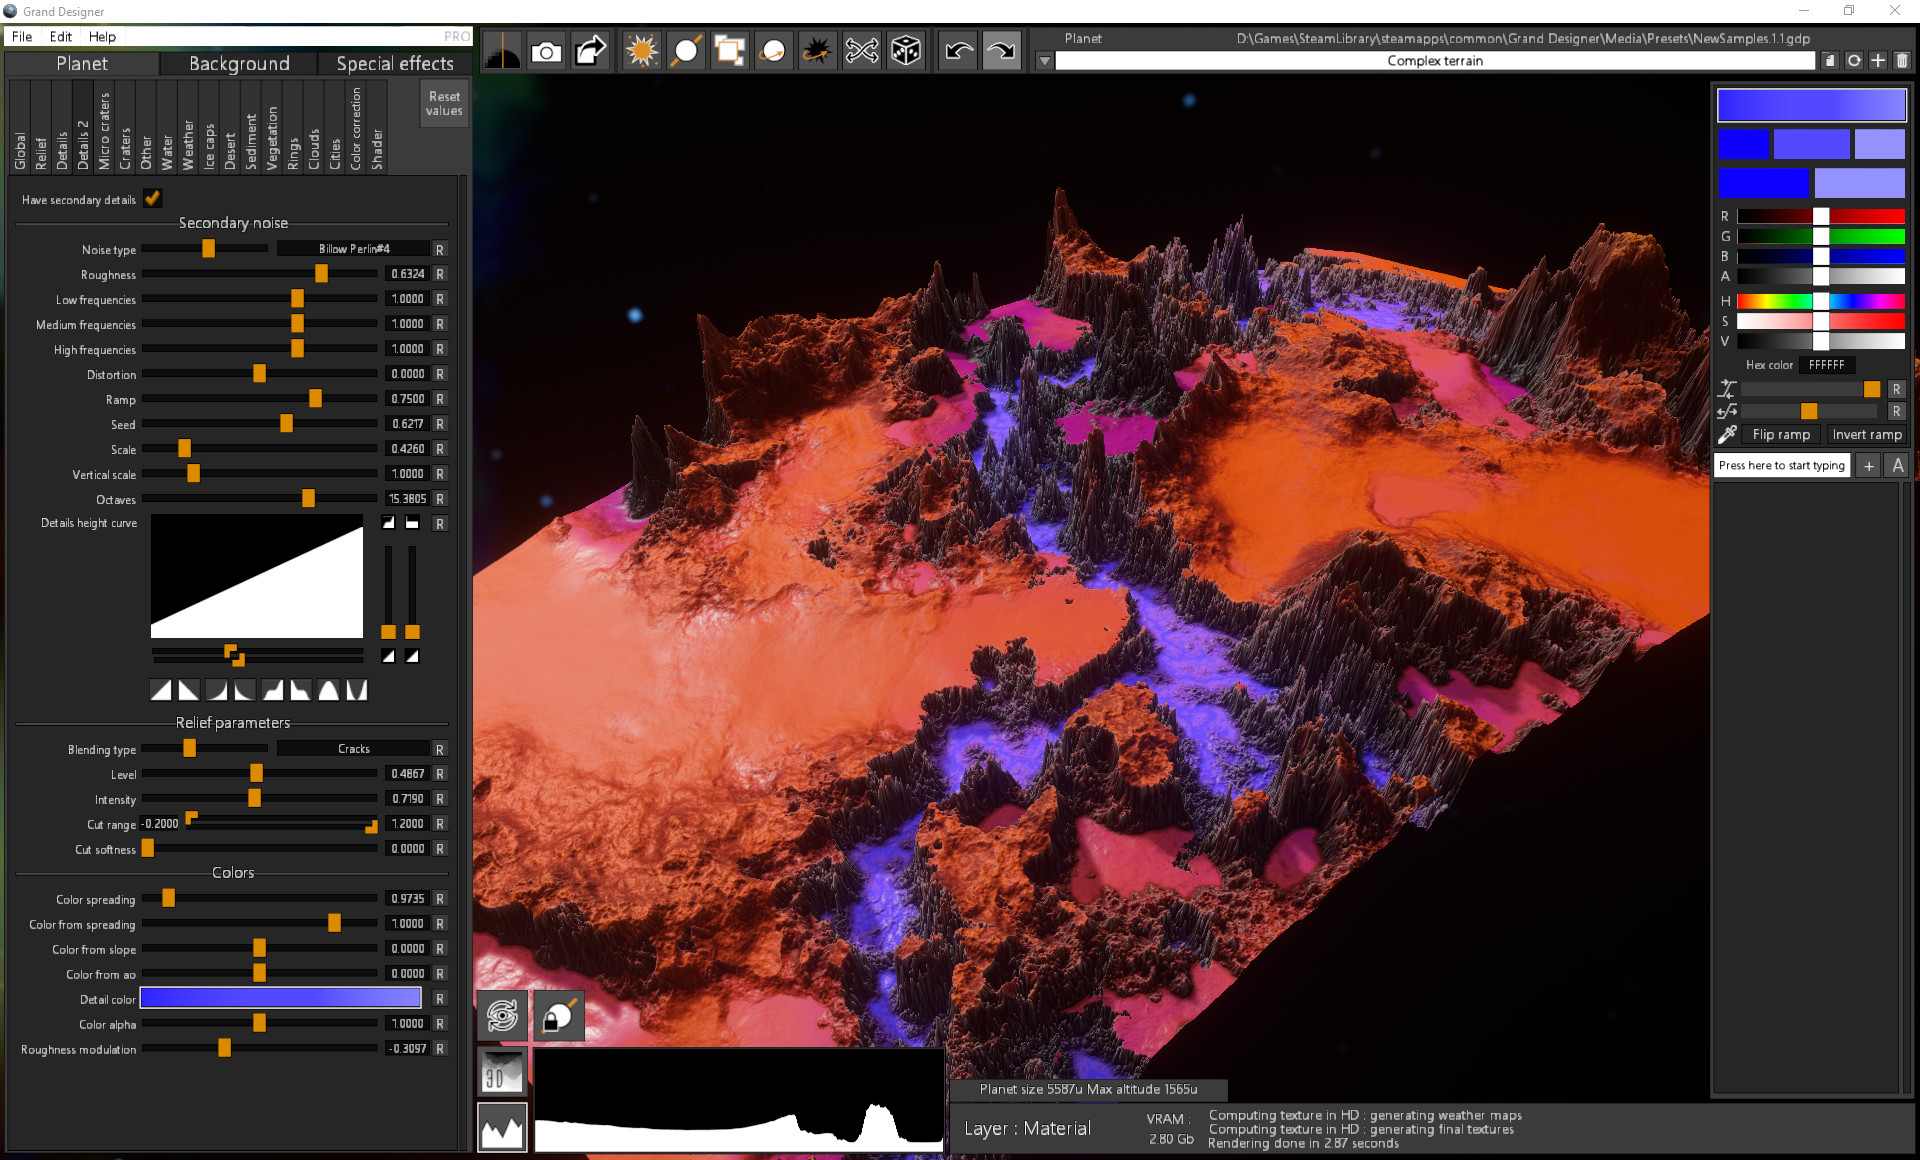Image resolution: width=1920 pixels, height=1160 pixels.
Task: Open the Noise type dropdown showing Billow Perlin#4
Action: 355,248
